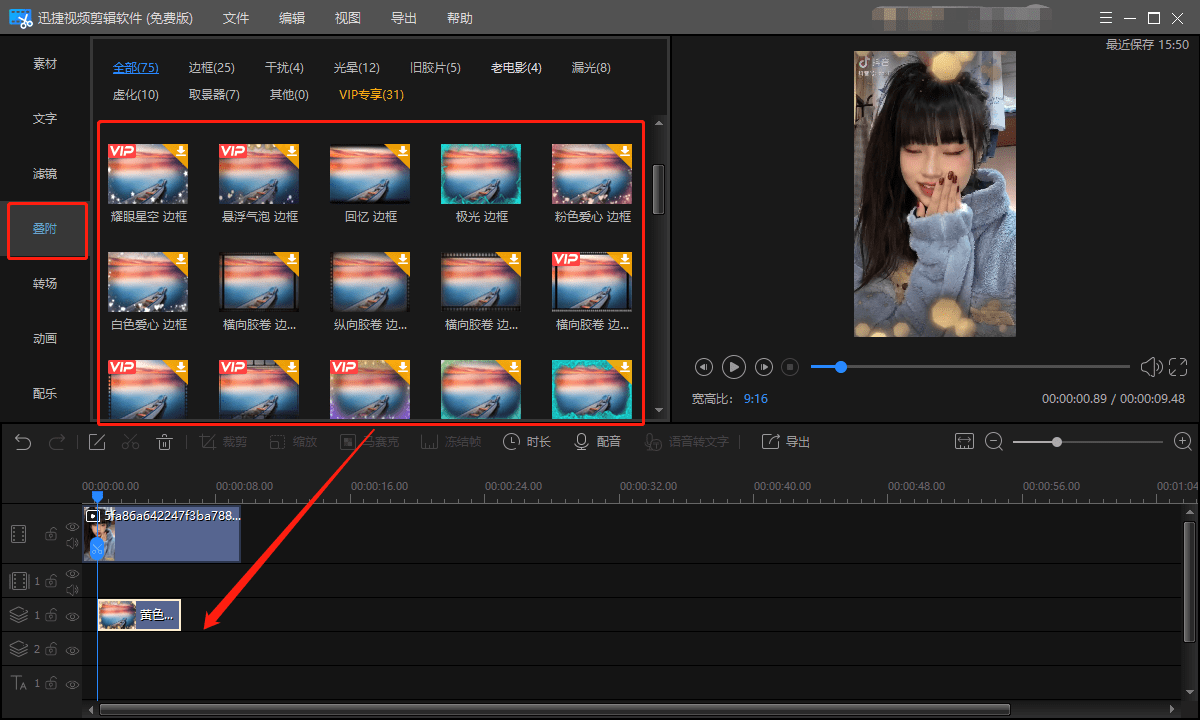
Task: Mute the preview volume speaker icon
Action: 1151,367
